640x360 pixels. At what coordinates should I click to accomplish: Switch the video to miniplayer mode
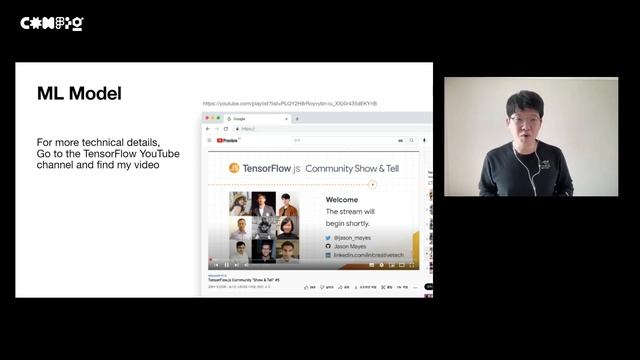click(392, 265)
